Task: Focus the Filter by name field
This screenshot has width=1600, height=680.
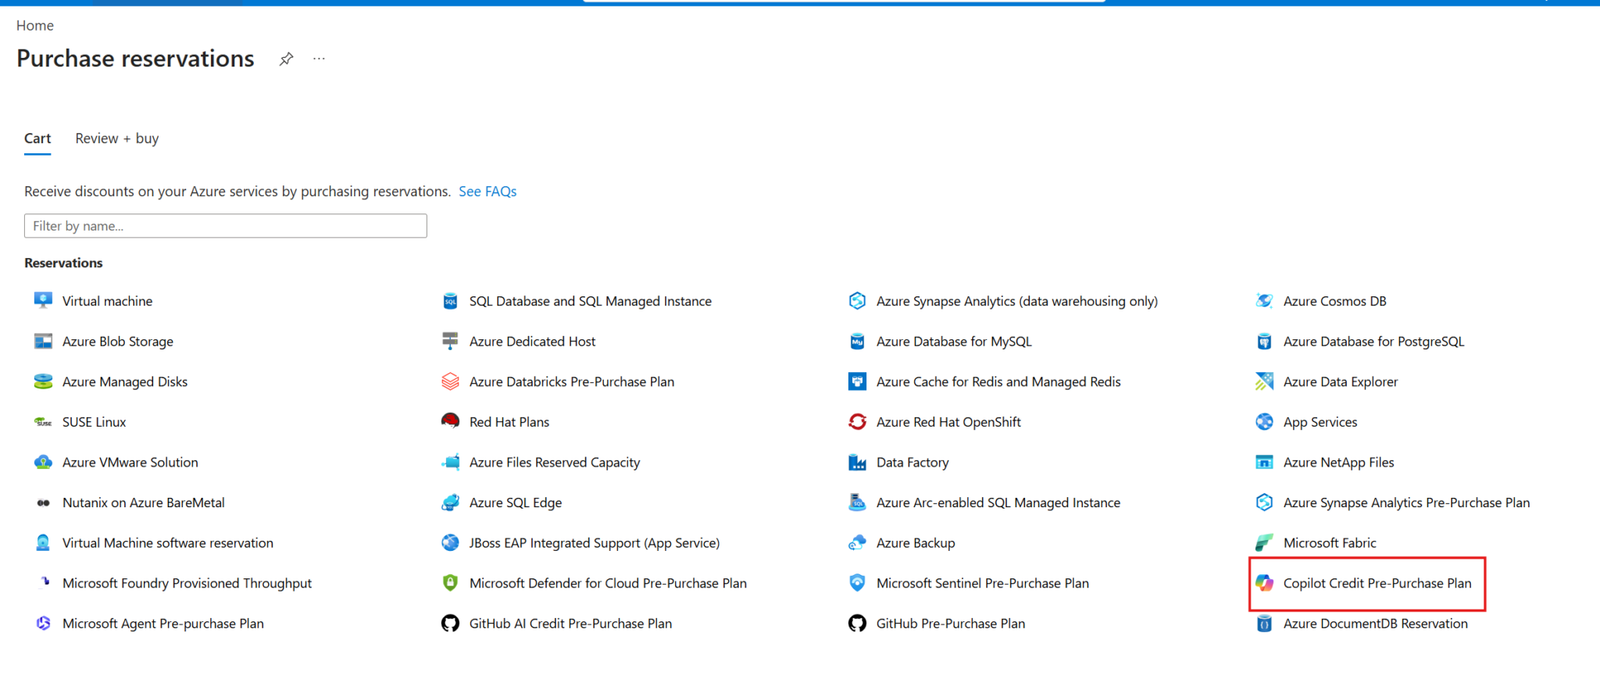Action: point(226,226)
